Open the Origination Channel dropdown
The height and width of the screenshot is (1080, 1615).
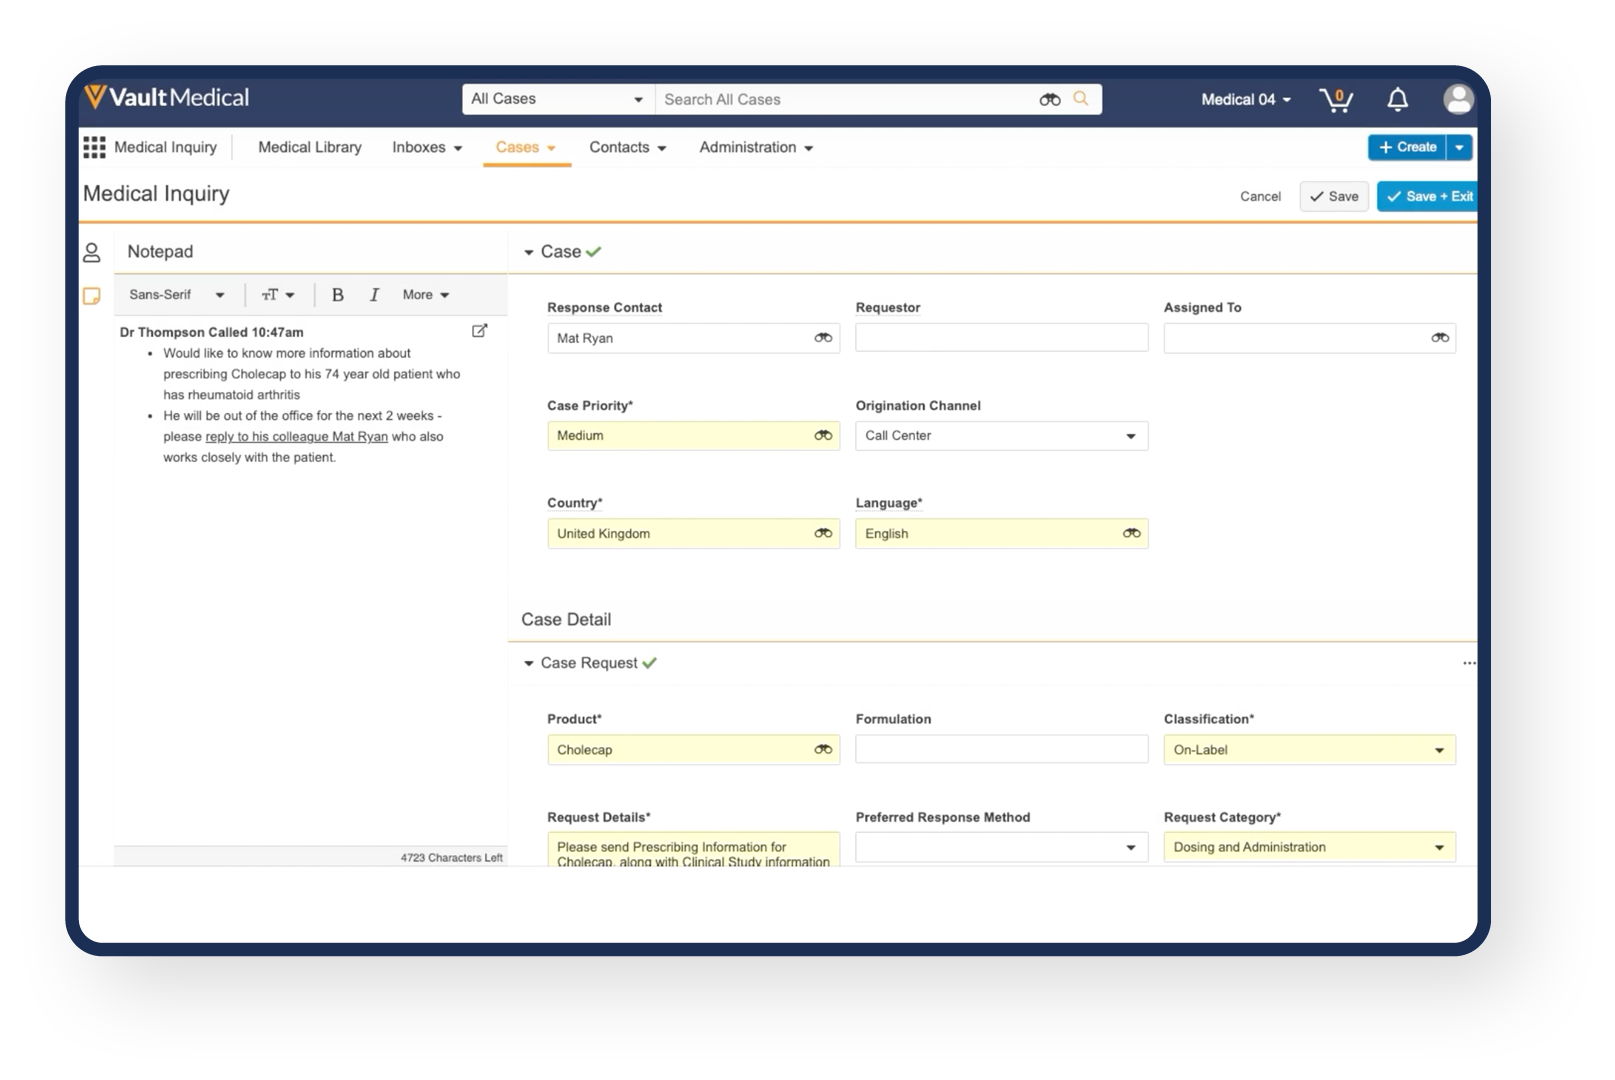coord(1001,436)
